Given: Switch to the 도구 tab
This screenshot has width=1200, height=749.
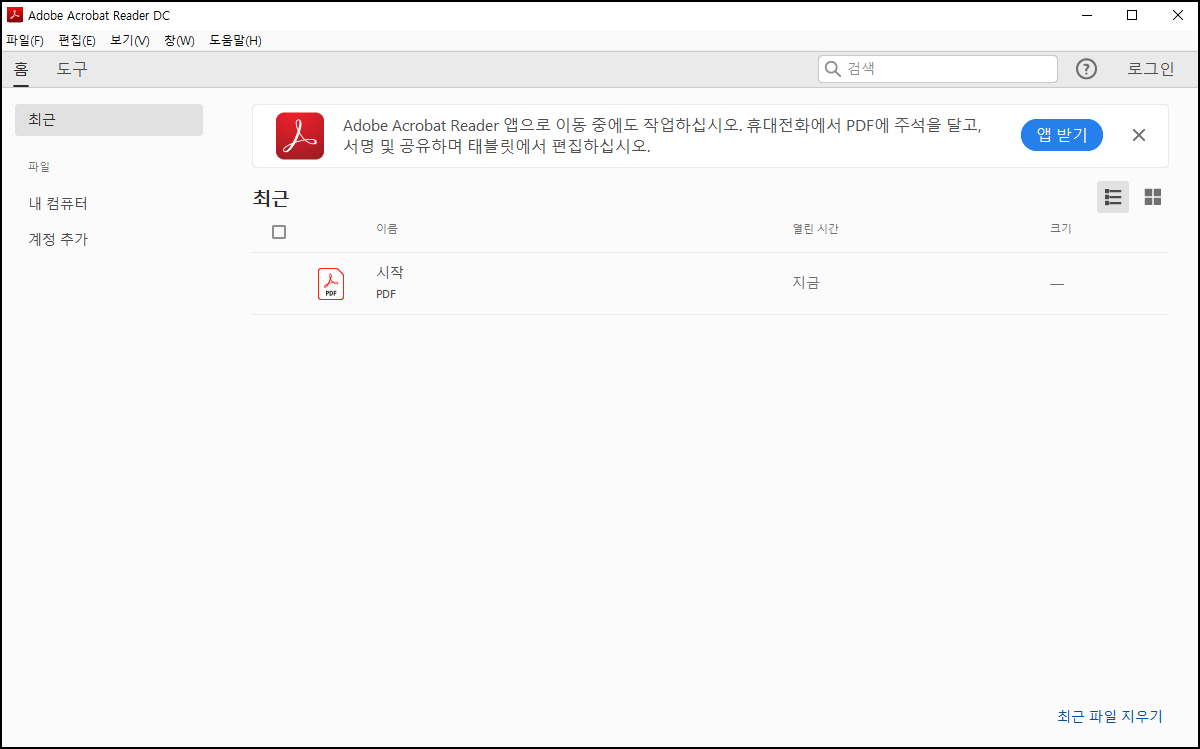Looking at the screenshot, I should click(x=72, y=69).
